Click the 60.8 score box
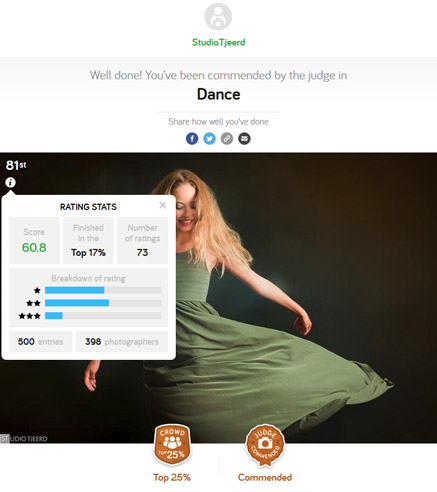The height and width of the screenshot is (492, 437). point(34,241)
